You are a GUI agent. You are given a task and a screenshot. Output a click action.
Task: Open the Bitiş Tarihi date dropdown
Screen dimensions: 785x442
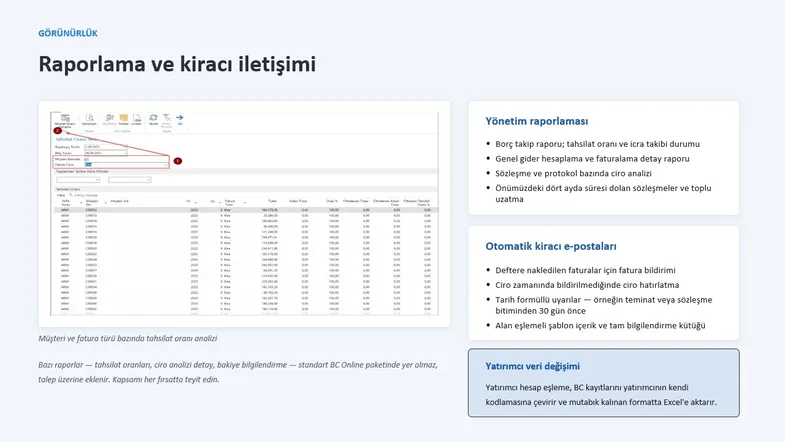[x=125, y=153]
